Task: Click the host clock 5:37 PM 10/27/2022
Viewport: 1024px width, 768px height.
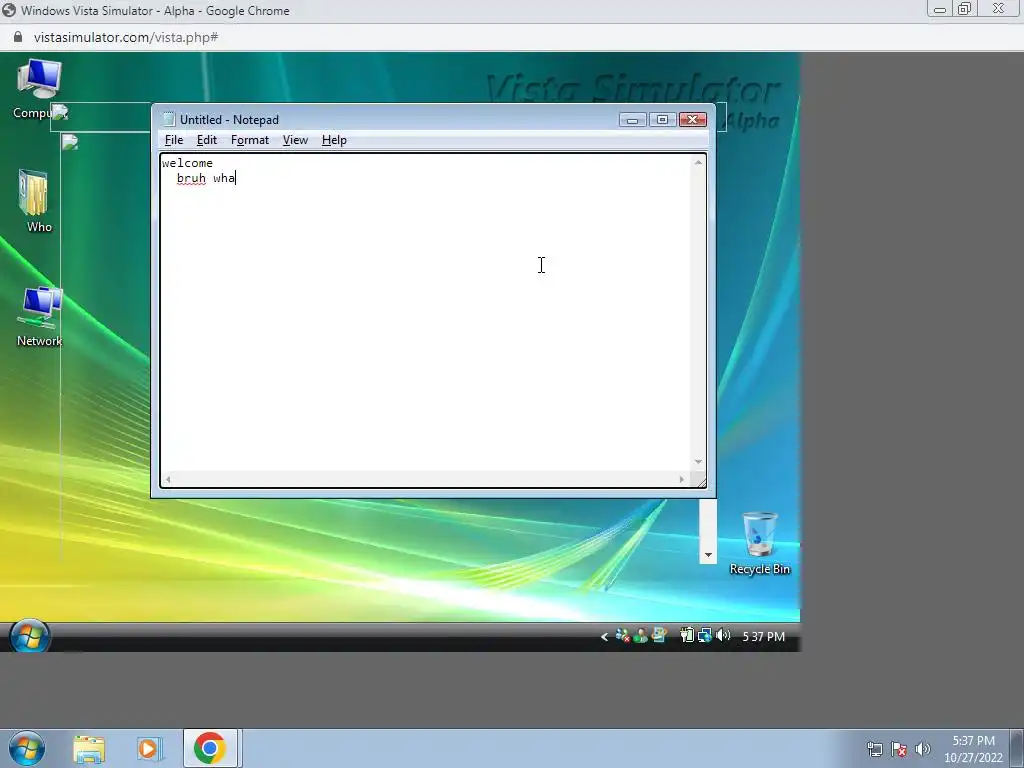Action: coord(973,749)
